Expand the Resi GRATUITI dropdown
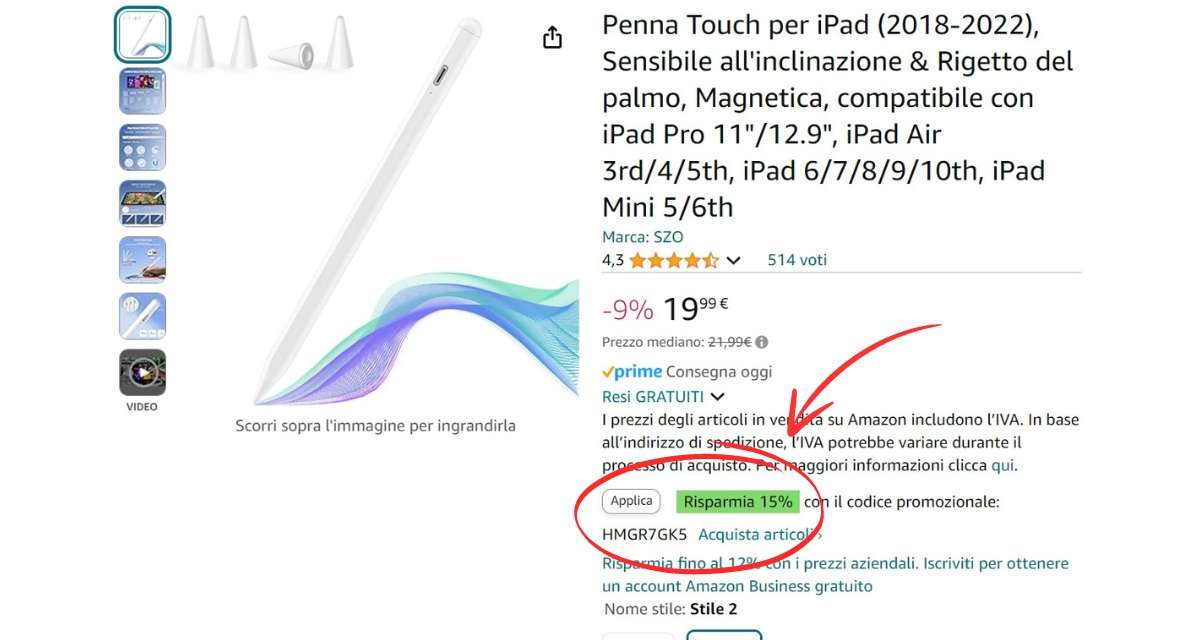1200x640 pixels. pos(717,397)
